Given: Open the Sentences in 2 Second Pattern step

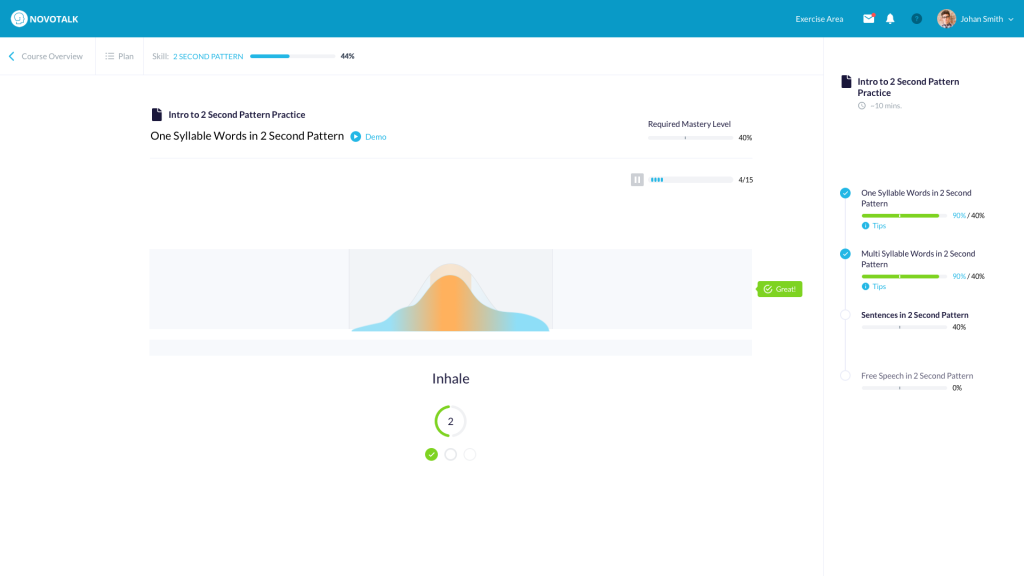Looking at the screenshot, I should pos(914,315).
